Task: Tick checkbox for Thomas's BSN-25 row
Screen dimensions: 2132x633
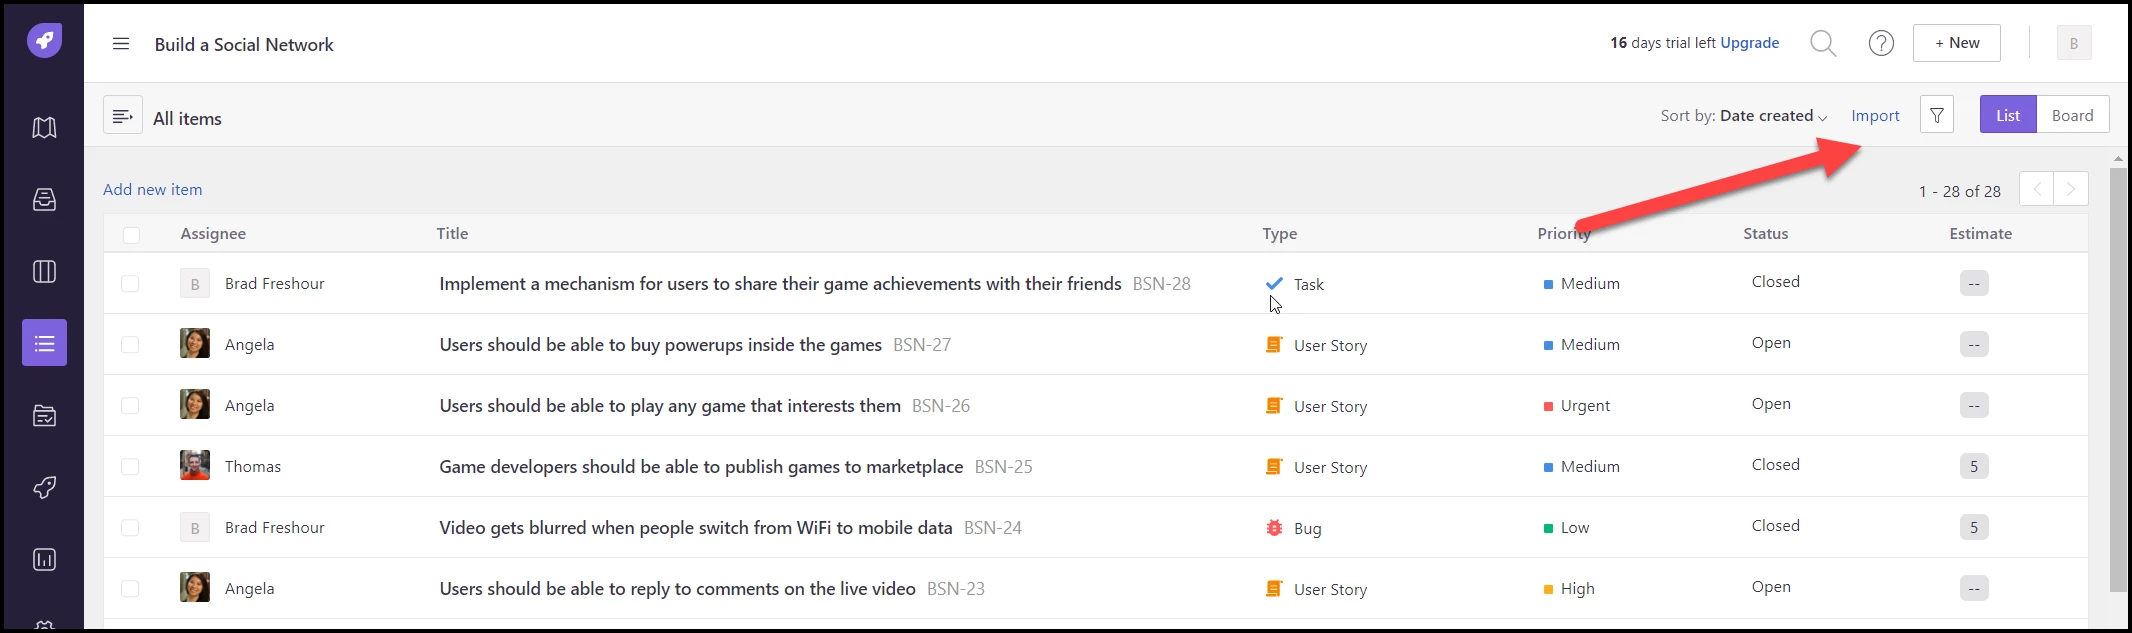Action: click(130, 467)
